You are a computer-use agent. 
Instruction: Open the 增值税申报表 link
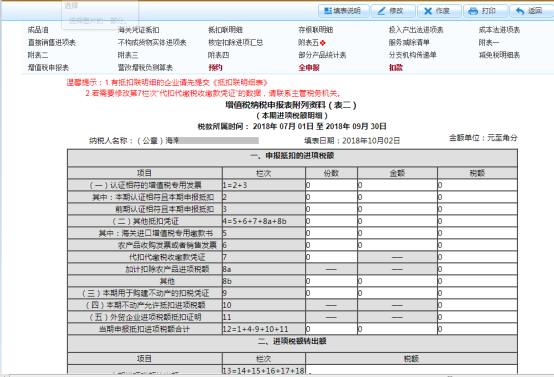click(48, 67)
